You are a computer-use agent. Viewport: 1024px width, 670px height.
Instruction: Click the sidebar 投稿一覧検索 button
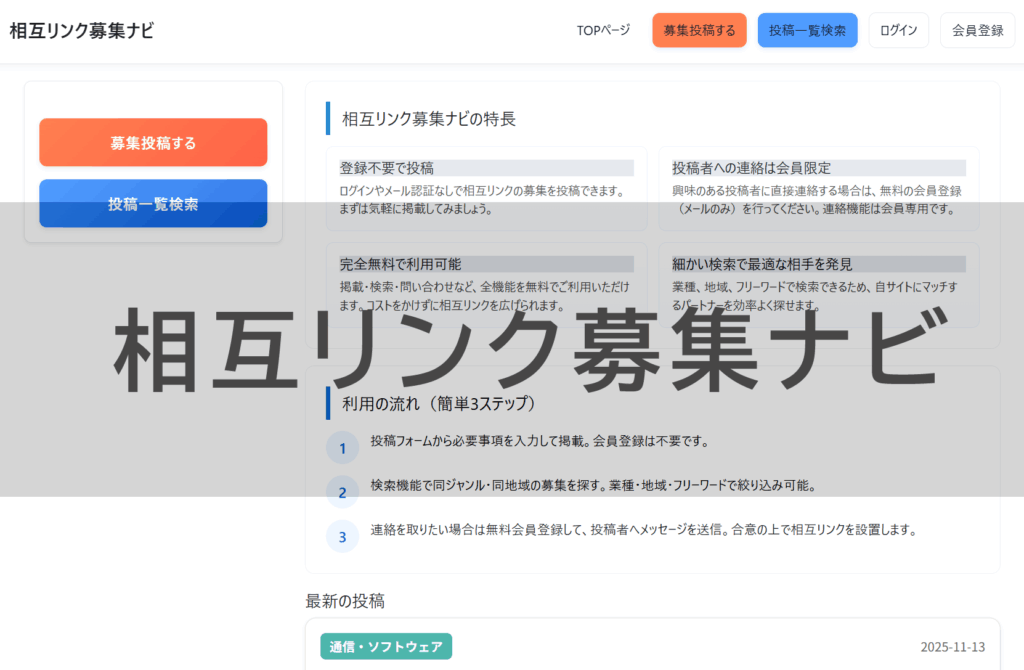pyautogui.click(x=153, y=204)
